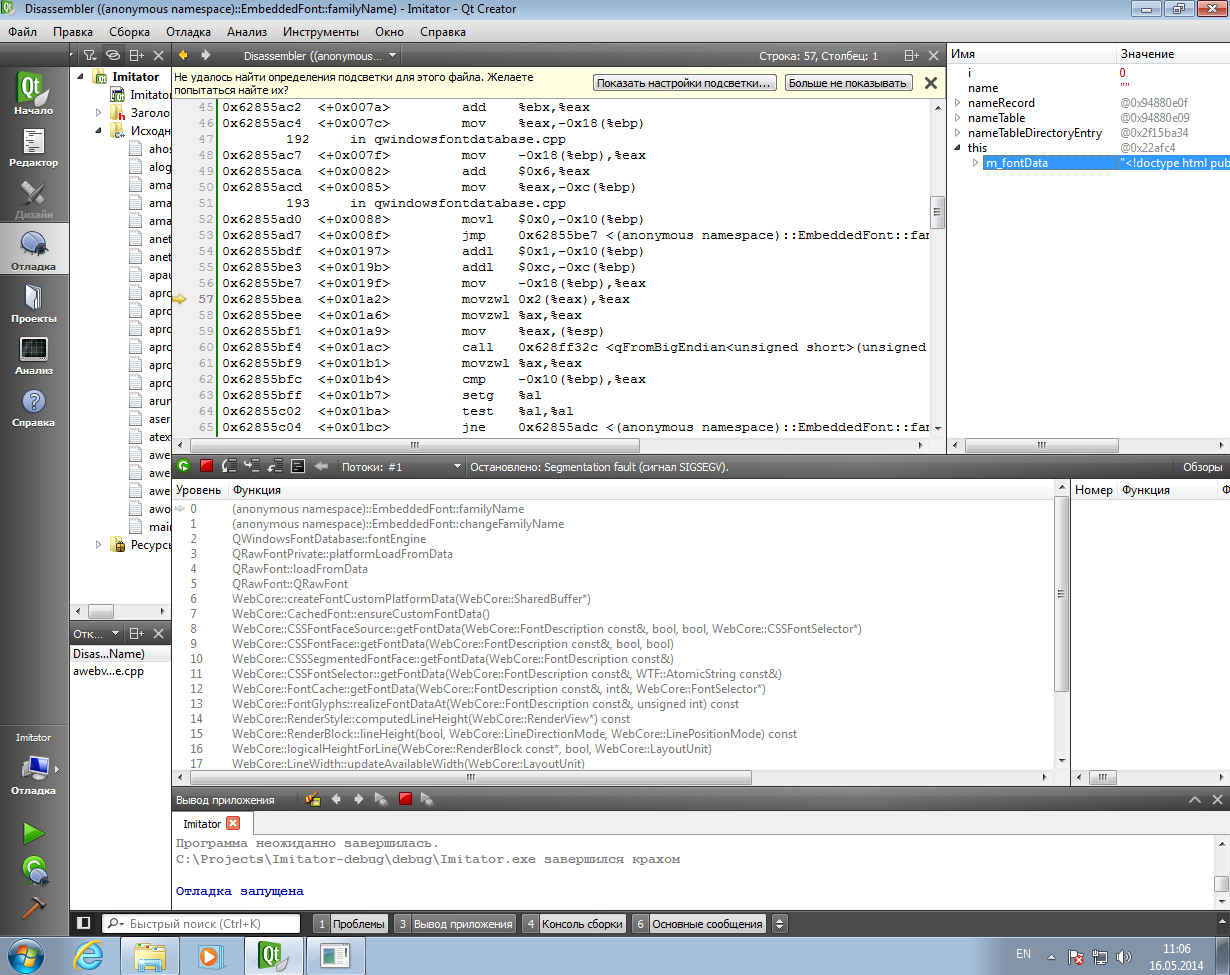Toggle the sidebar visibility button

pos(84,924)
